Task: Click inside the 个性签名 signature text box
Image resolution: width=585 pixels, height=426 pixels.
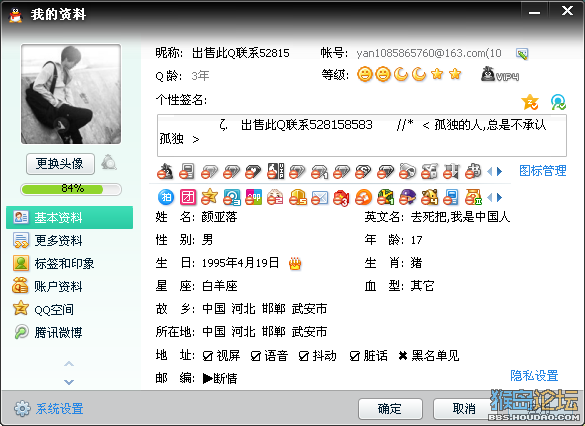Action: (362, 136)
